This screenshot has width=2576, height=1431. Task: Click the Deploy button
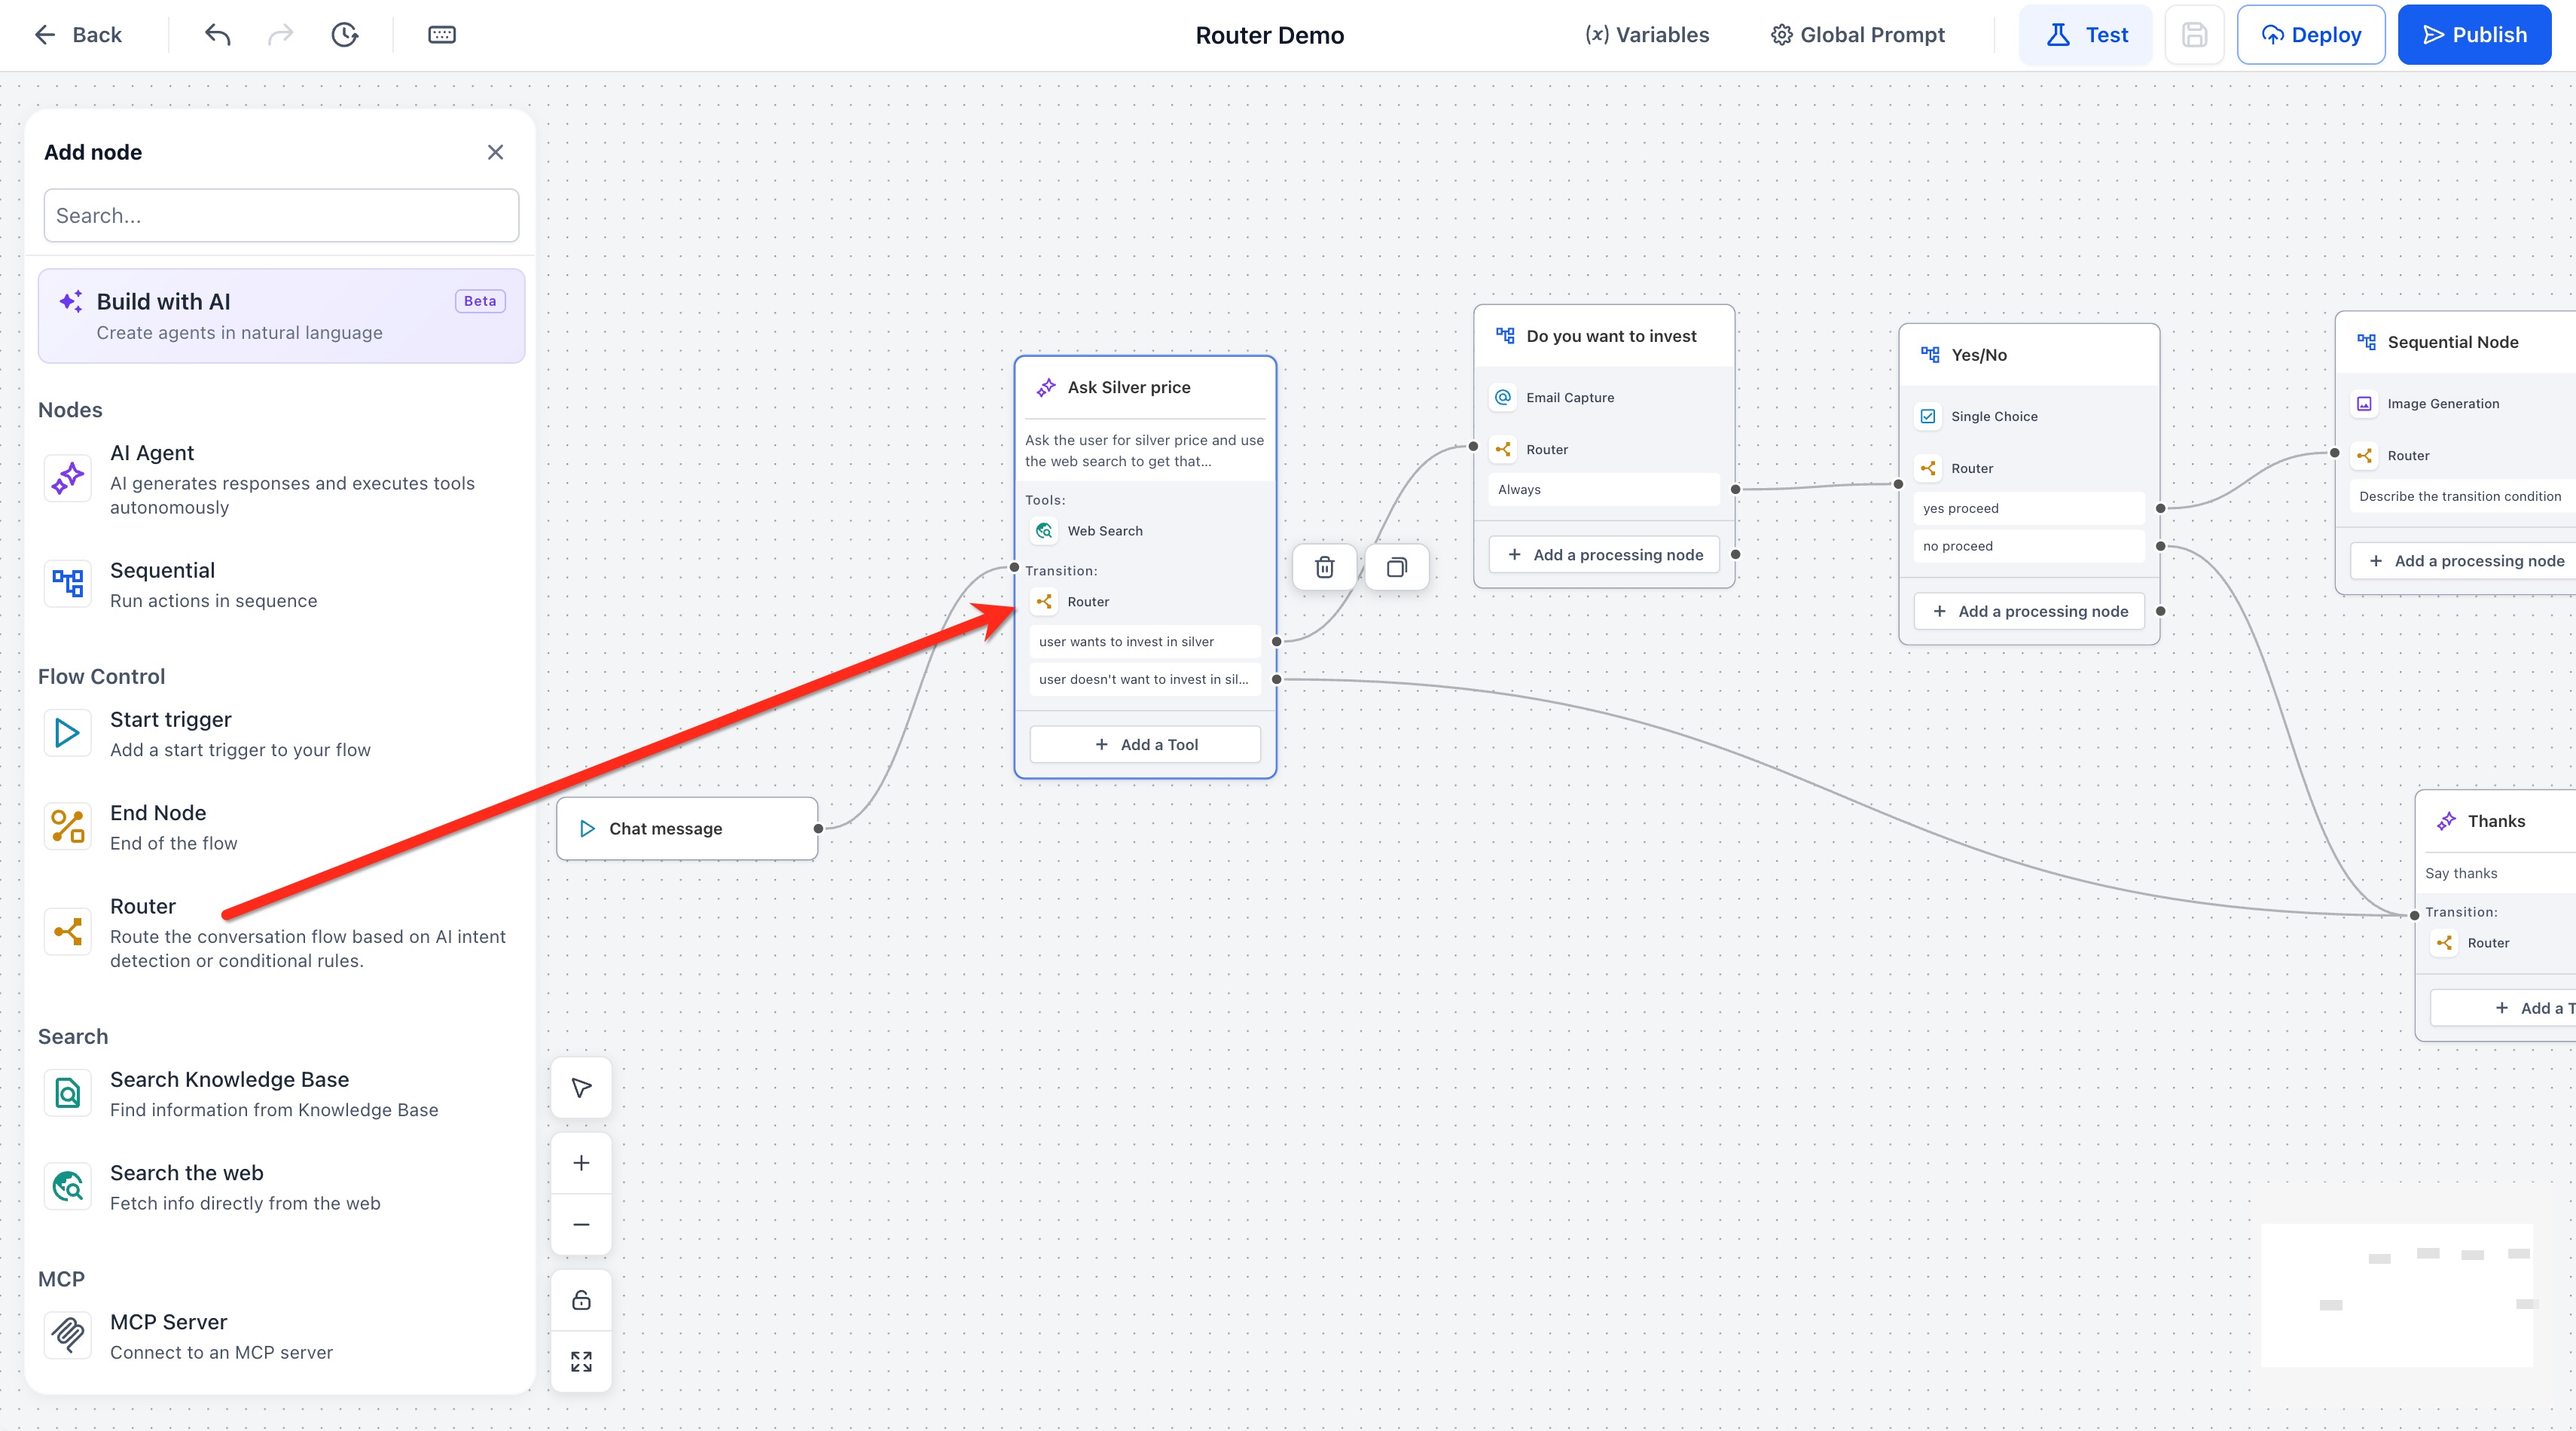pos(2310,35)
